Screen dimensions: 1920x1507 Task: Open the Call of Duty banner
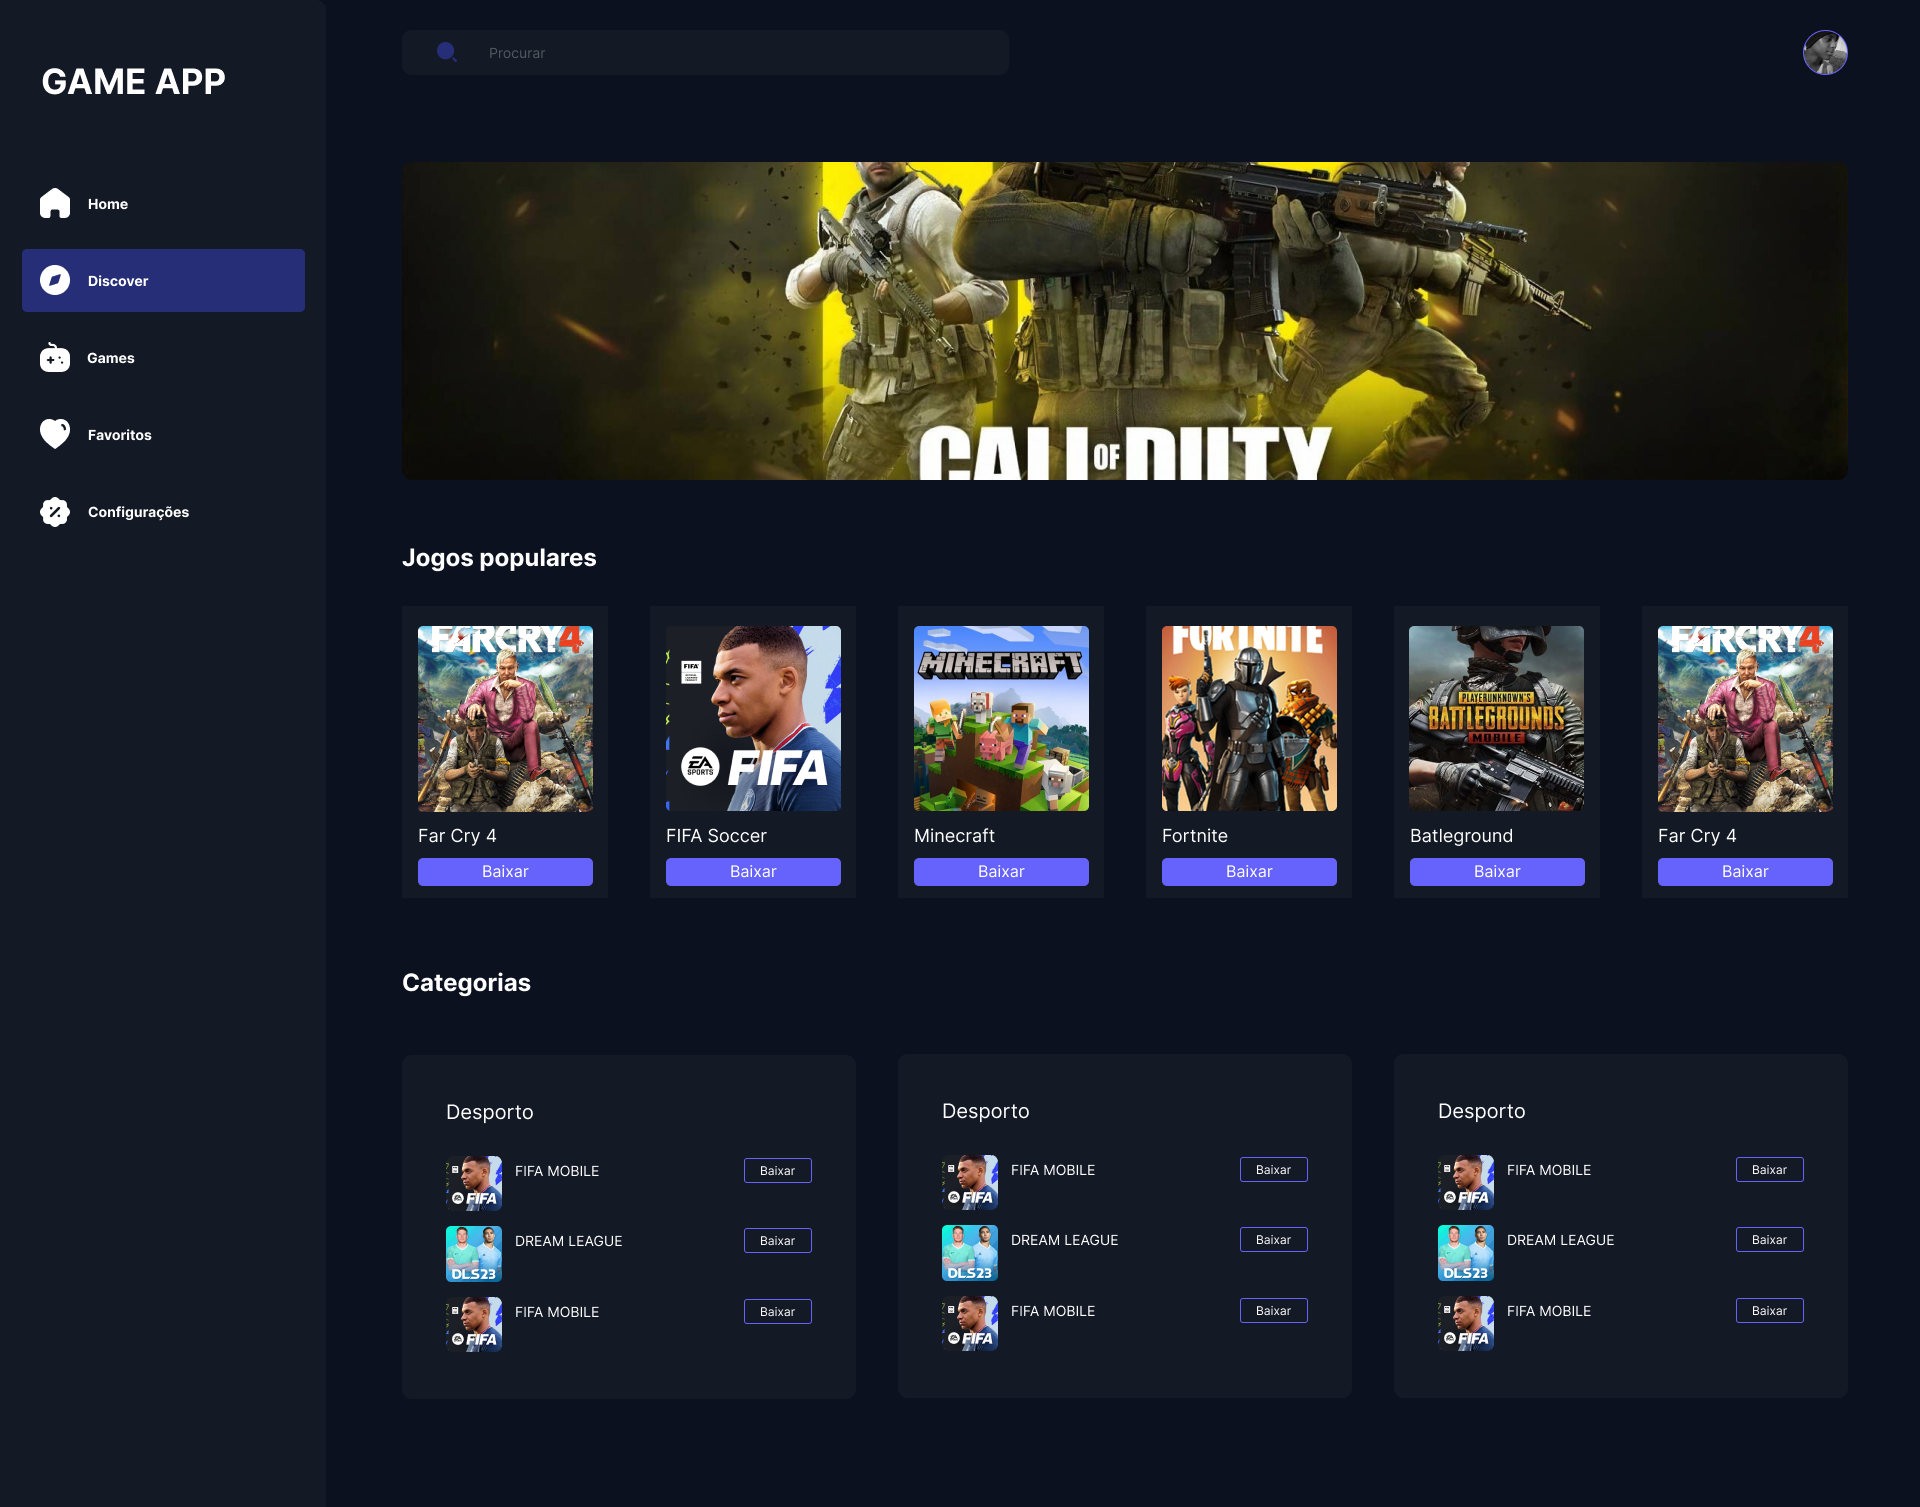click(x=1124, y=320)
